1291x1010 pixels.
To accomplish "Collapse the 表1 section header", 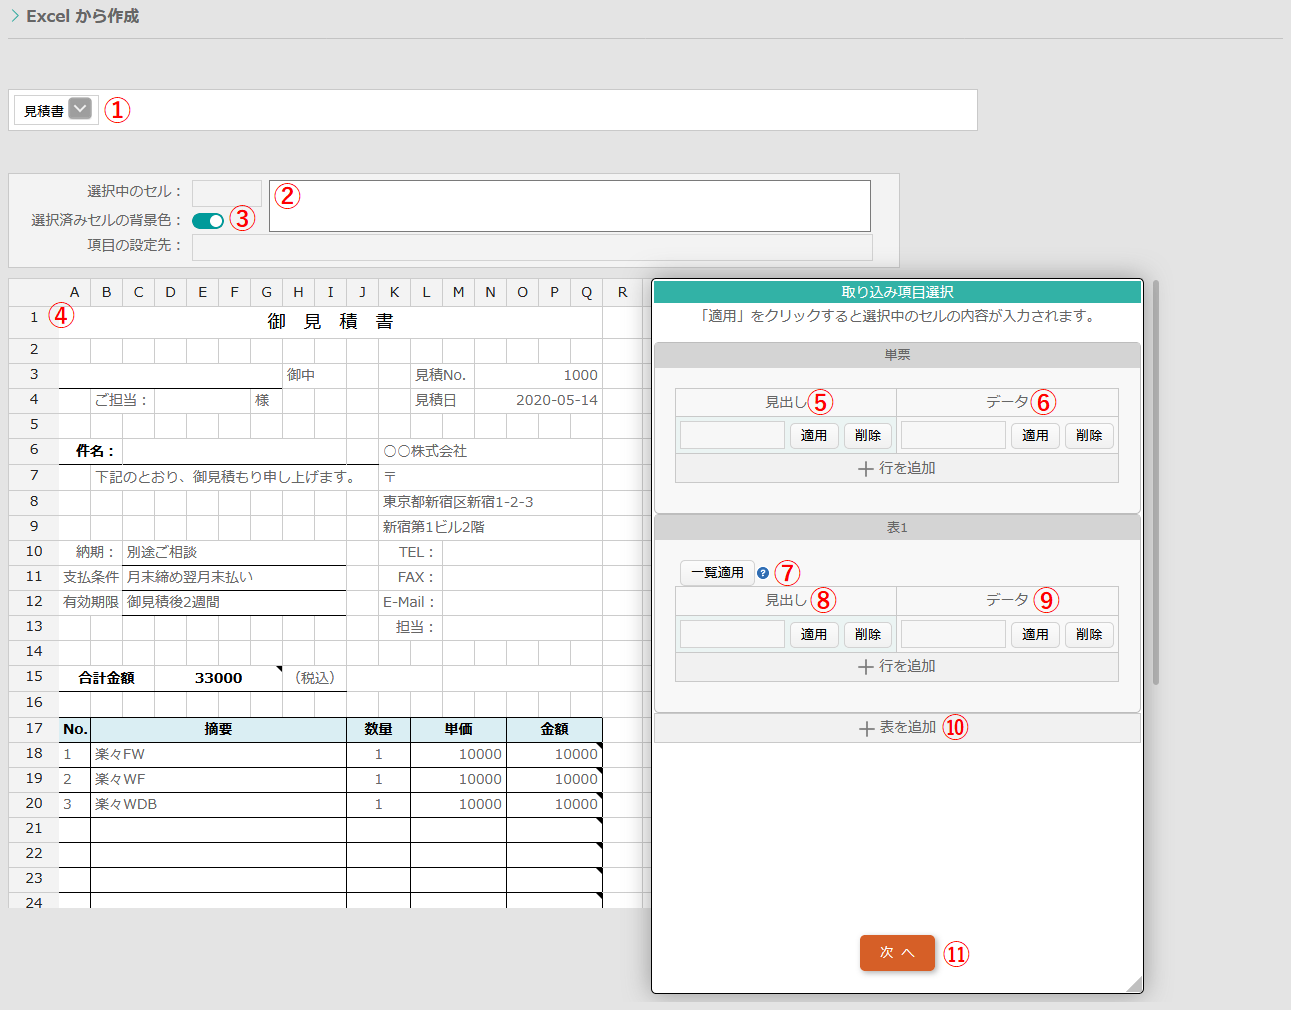I will point(897,527).
